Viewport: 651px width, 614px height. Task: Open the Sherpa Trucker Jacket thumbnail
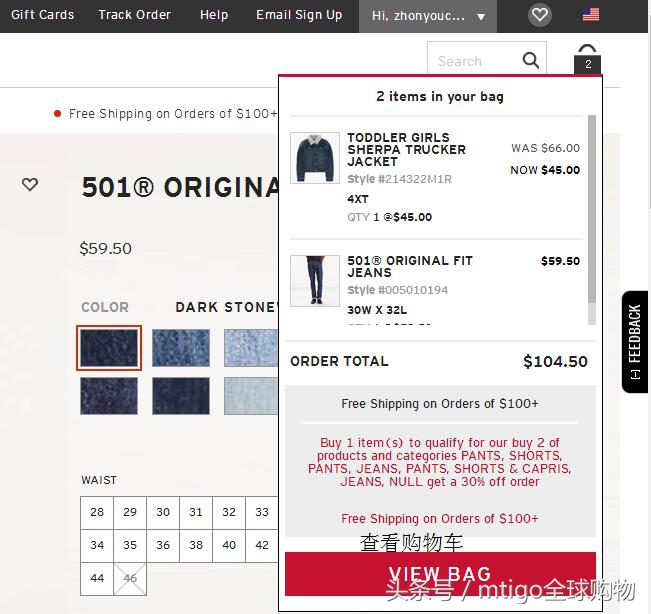click(x=315, y=158)
